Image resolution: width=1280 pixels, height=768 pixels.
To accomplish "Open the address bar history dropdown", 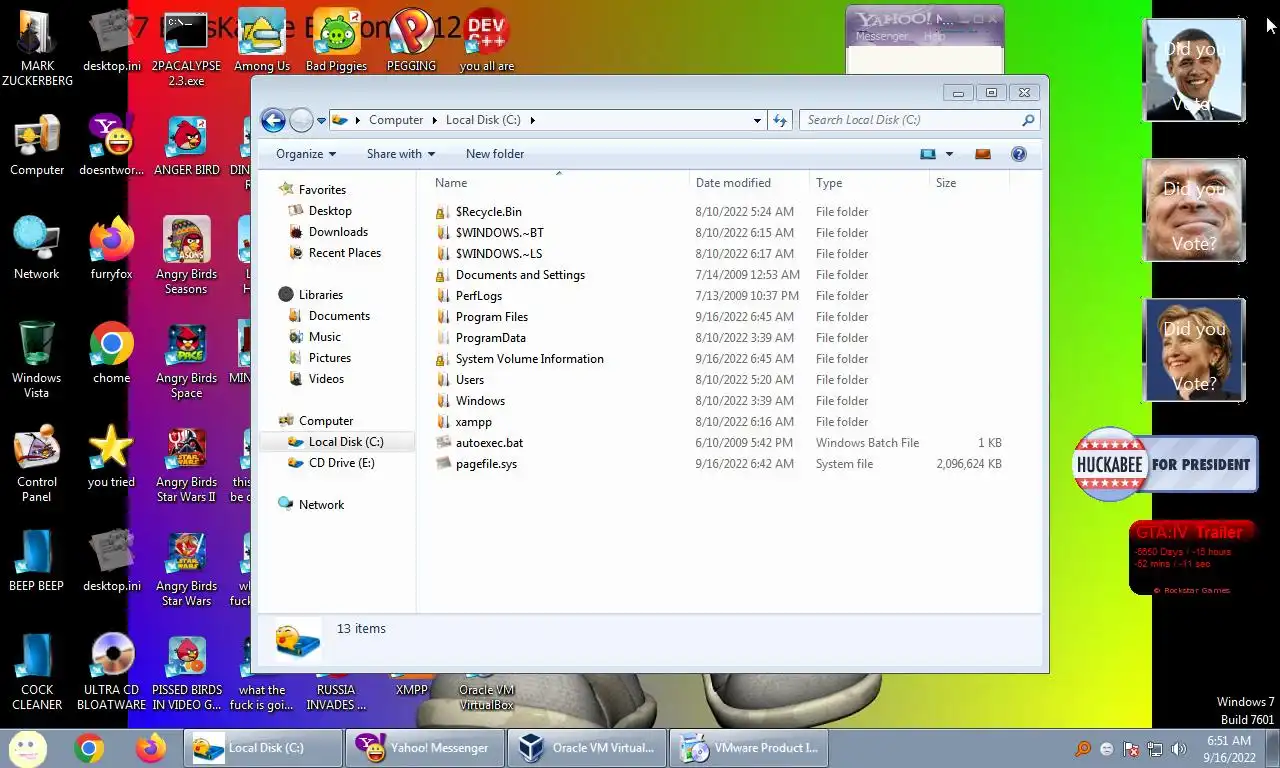I will point(757,120).
